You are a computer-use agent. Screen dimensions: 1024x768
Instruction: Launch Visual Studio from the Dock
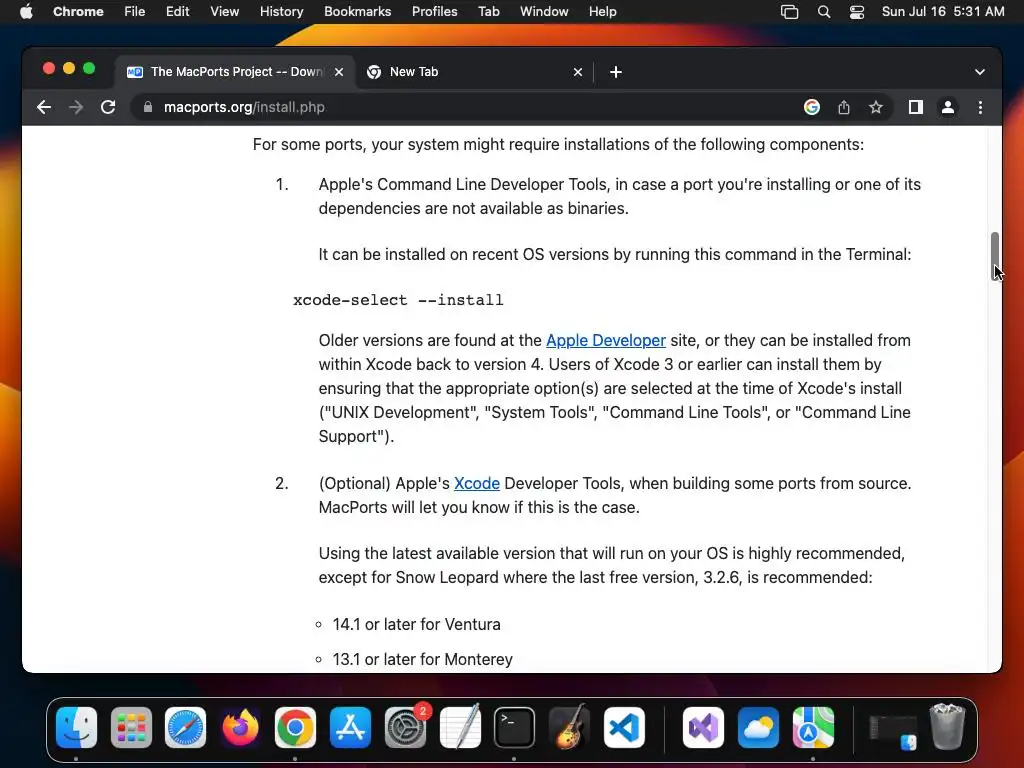[703, 728]
